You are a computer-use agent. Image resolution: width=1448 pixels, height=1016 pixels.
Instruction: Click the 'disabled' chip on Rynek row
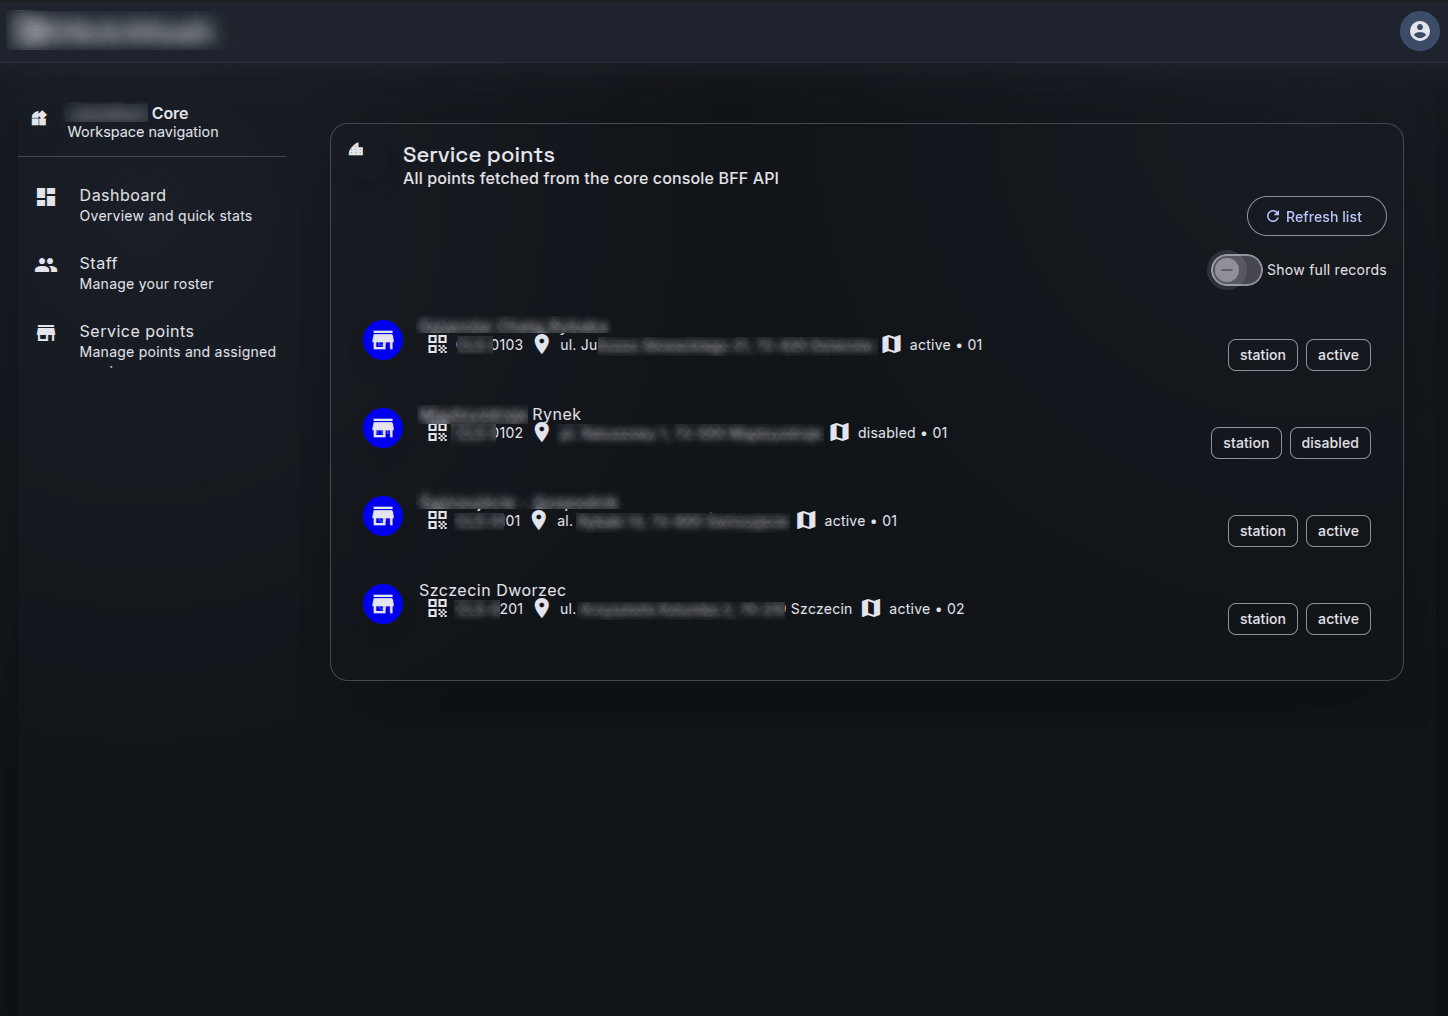(1329, 443)
